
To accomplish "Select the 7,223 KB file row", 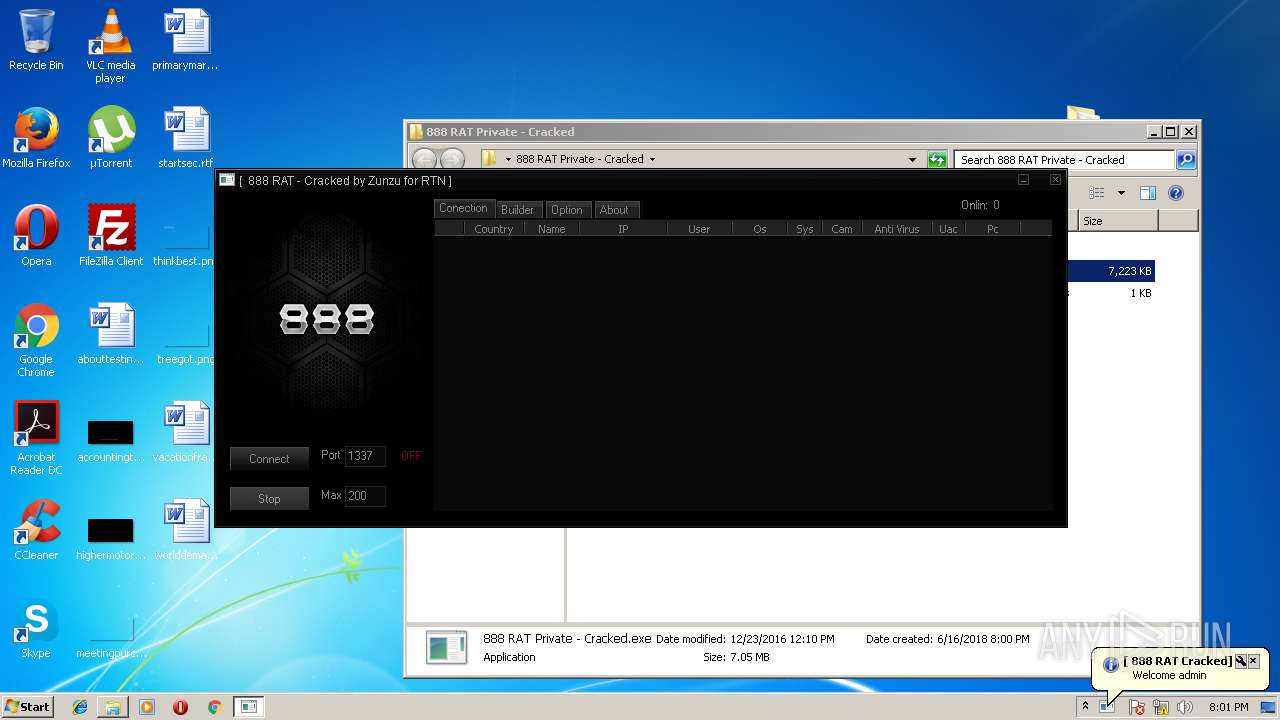I will point(1112,271).
